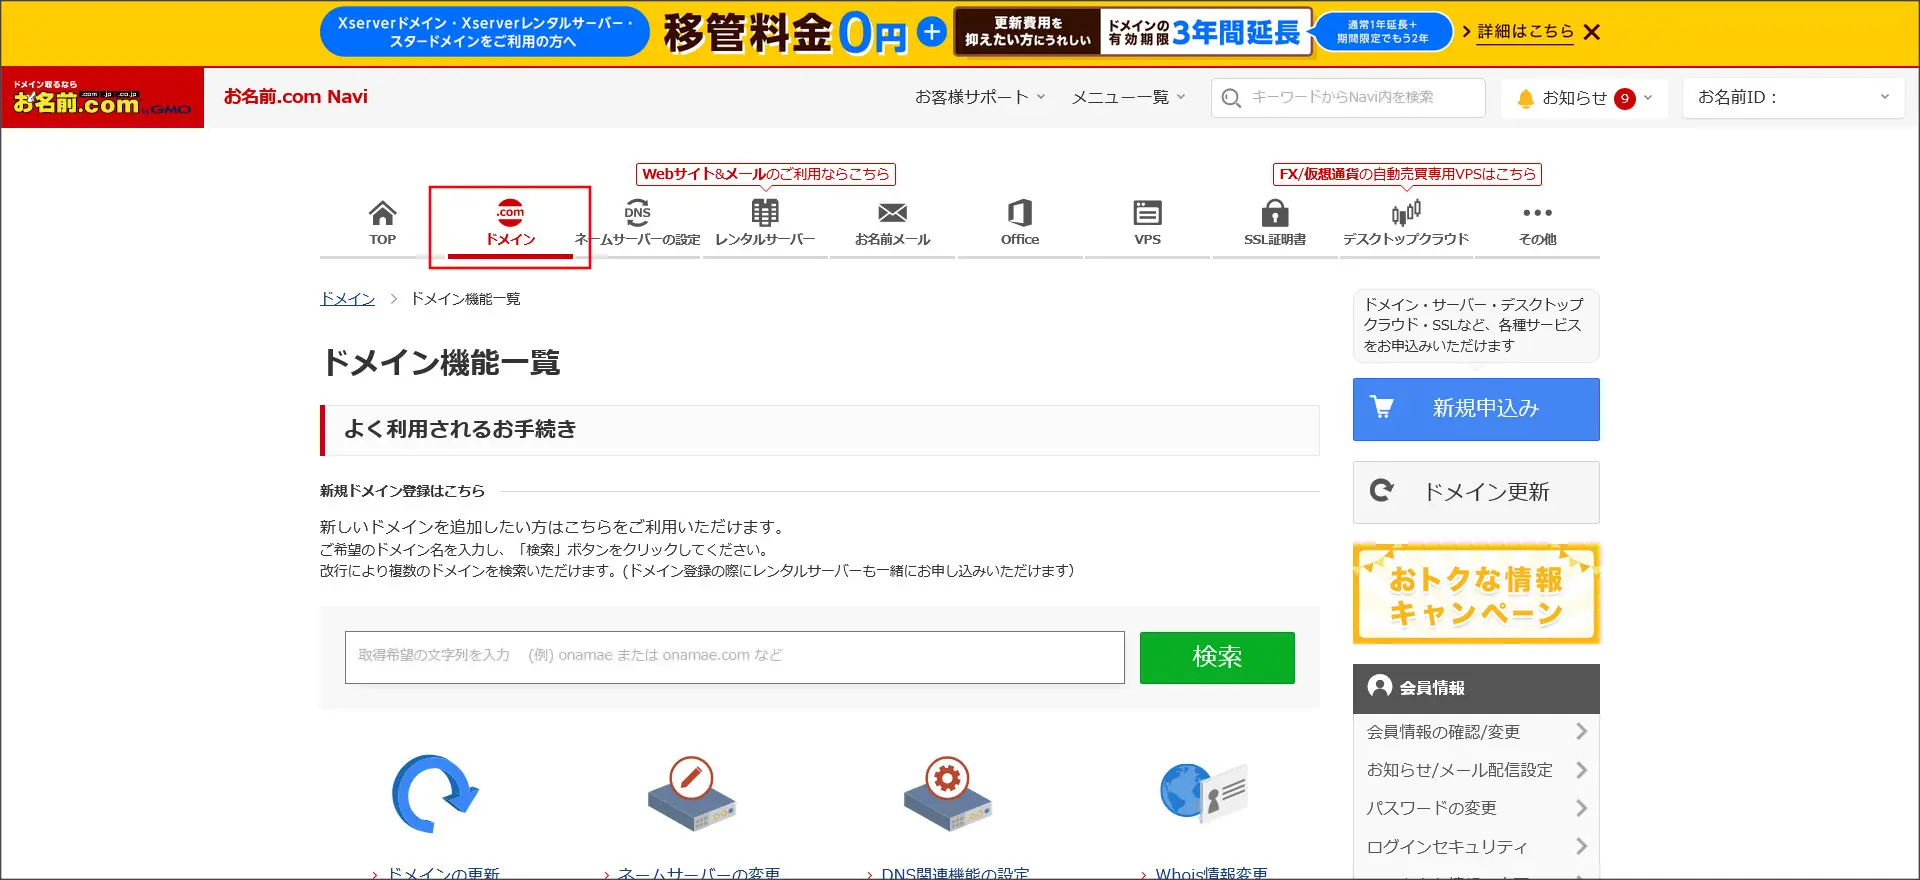Click the 新規申込み cart button
The width and height of the screenshot is (1920, 880).
(1476, 409)
